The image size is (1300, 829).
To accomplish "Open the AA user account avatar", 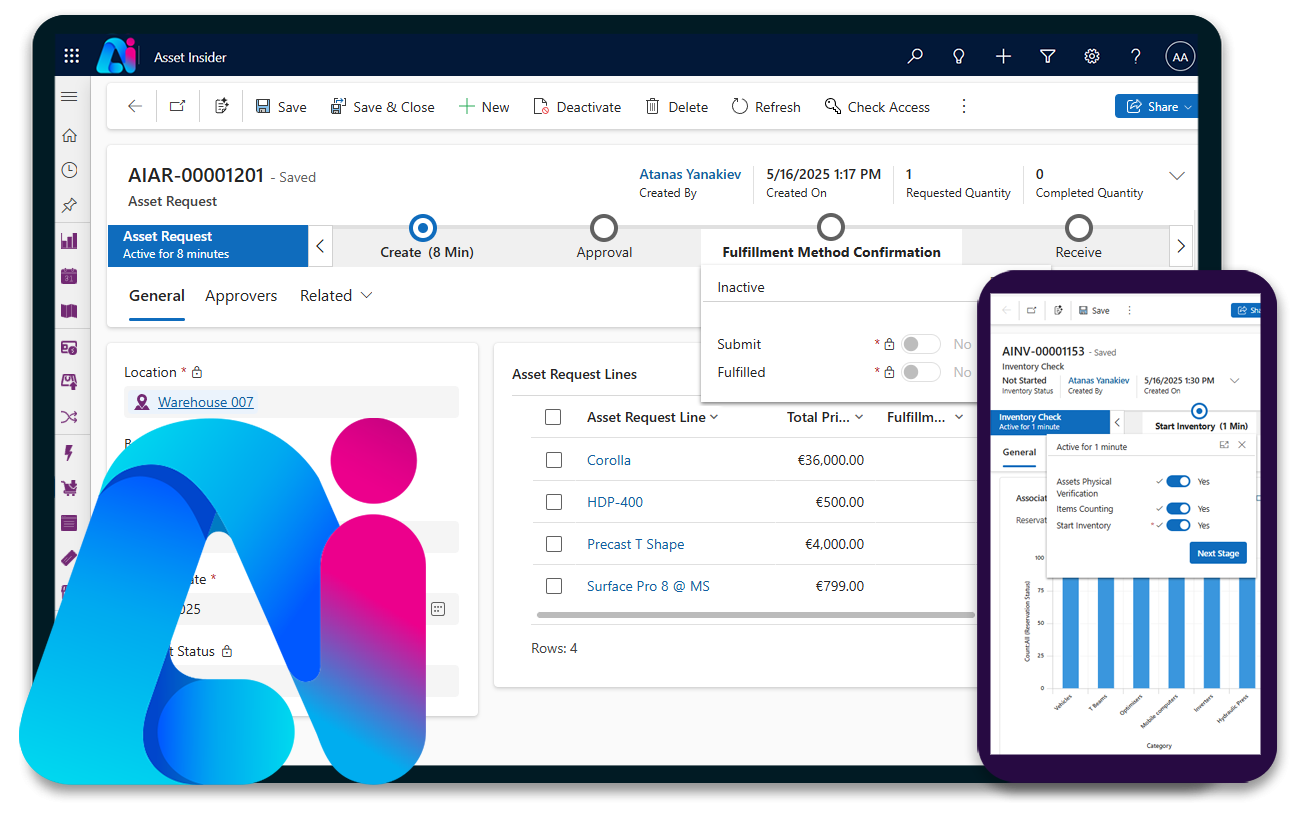I will click(1180, 57).
